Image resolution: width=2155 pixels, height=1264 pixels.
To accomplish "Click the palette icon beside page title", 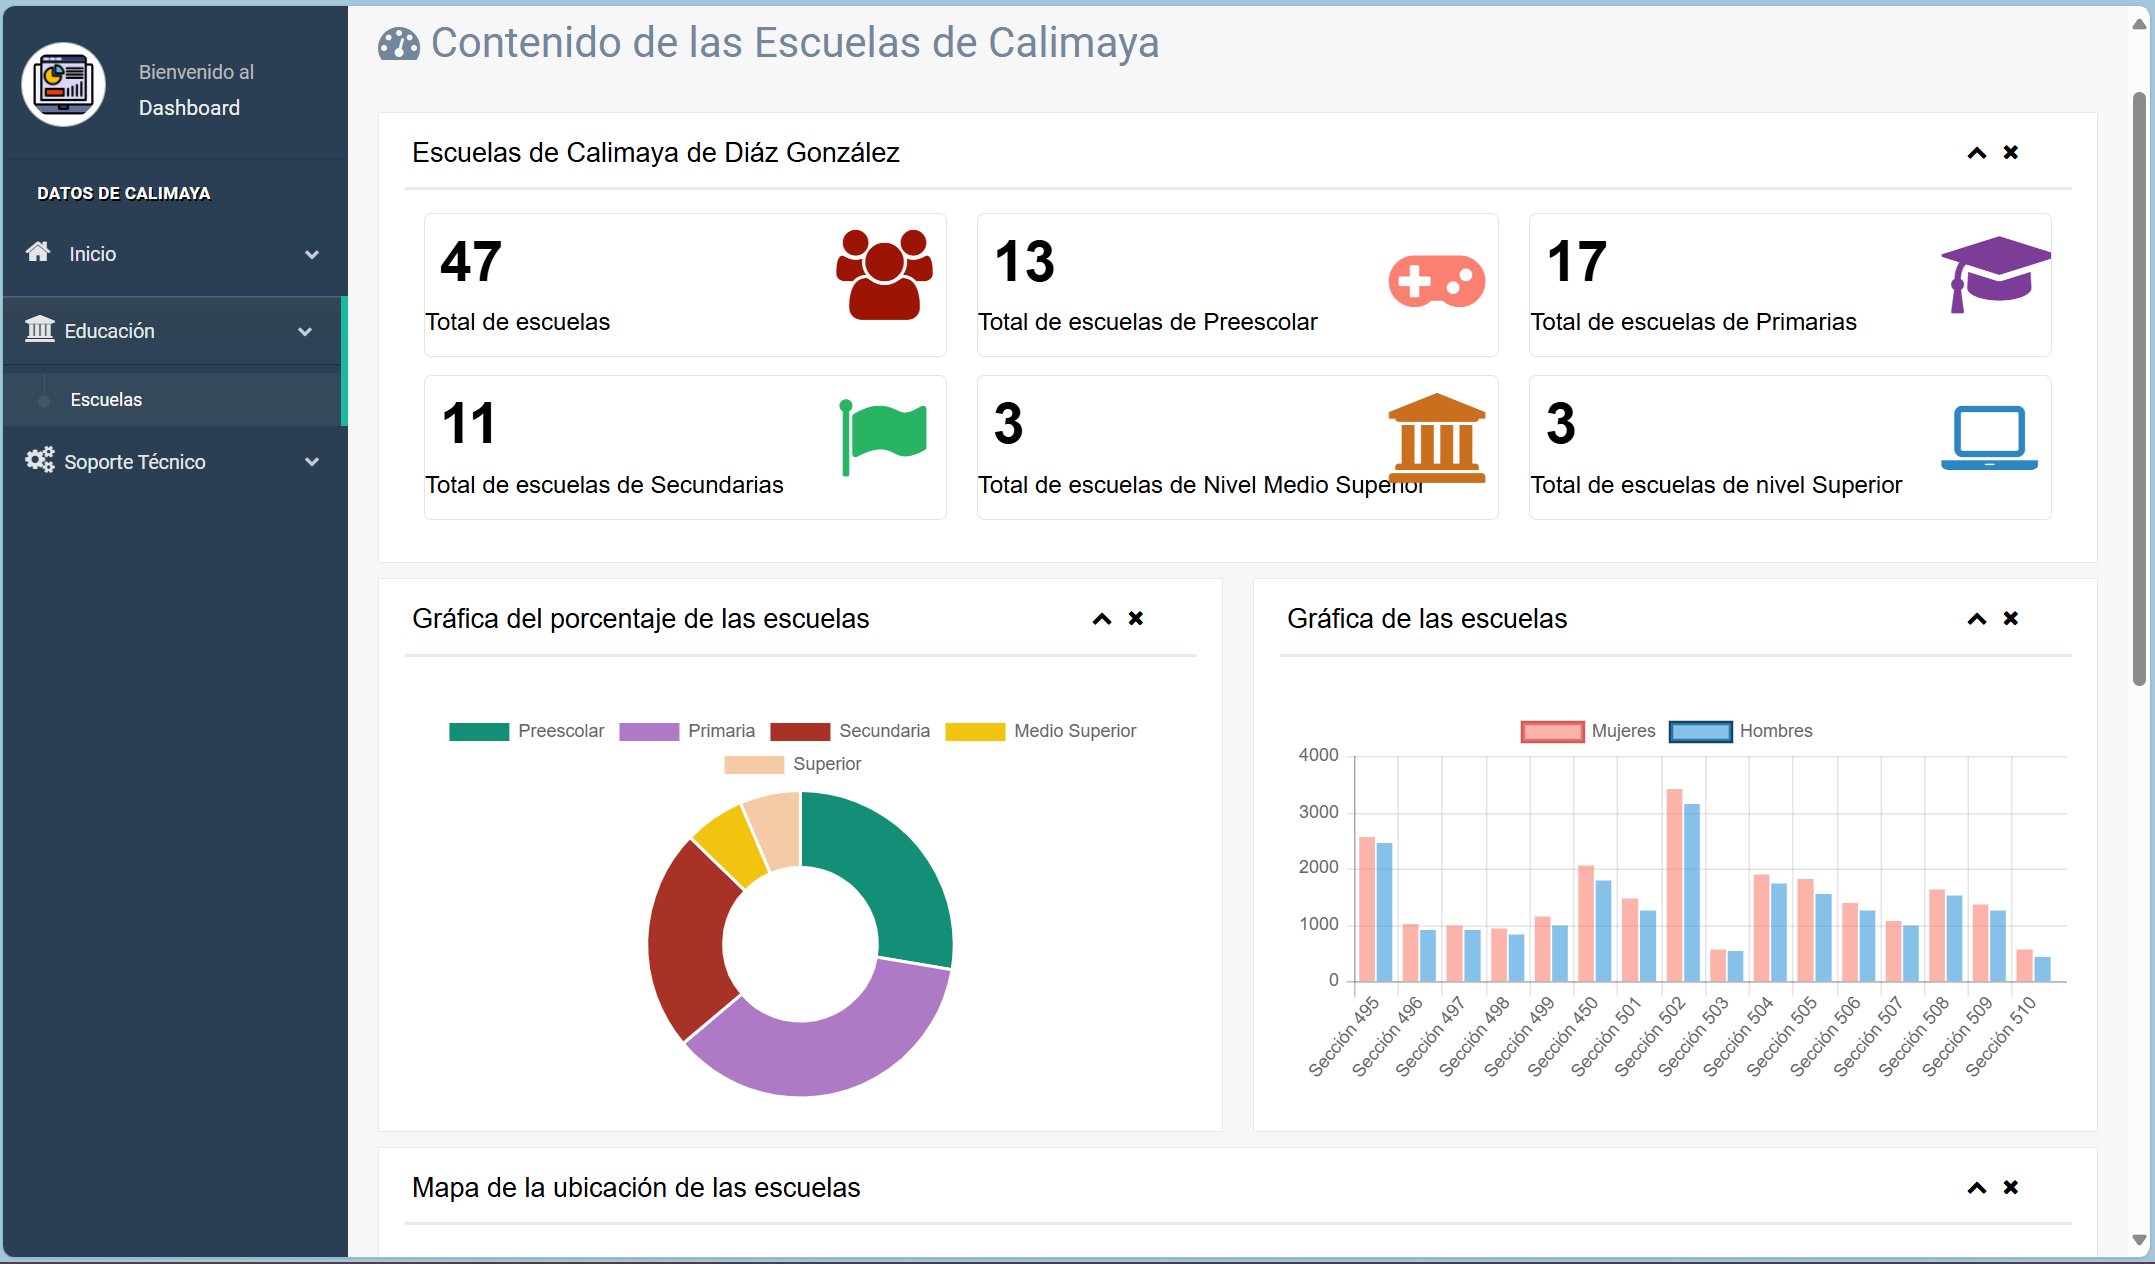I will [399, 44].
